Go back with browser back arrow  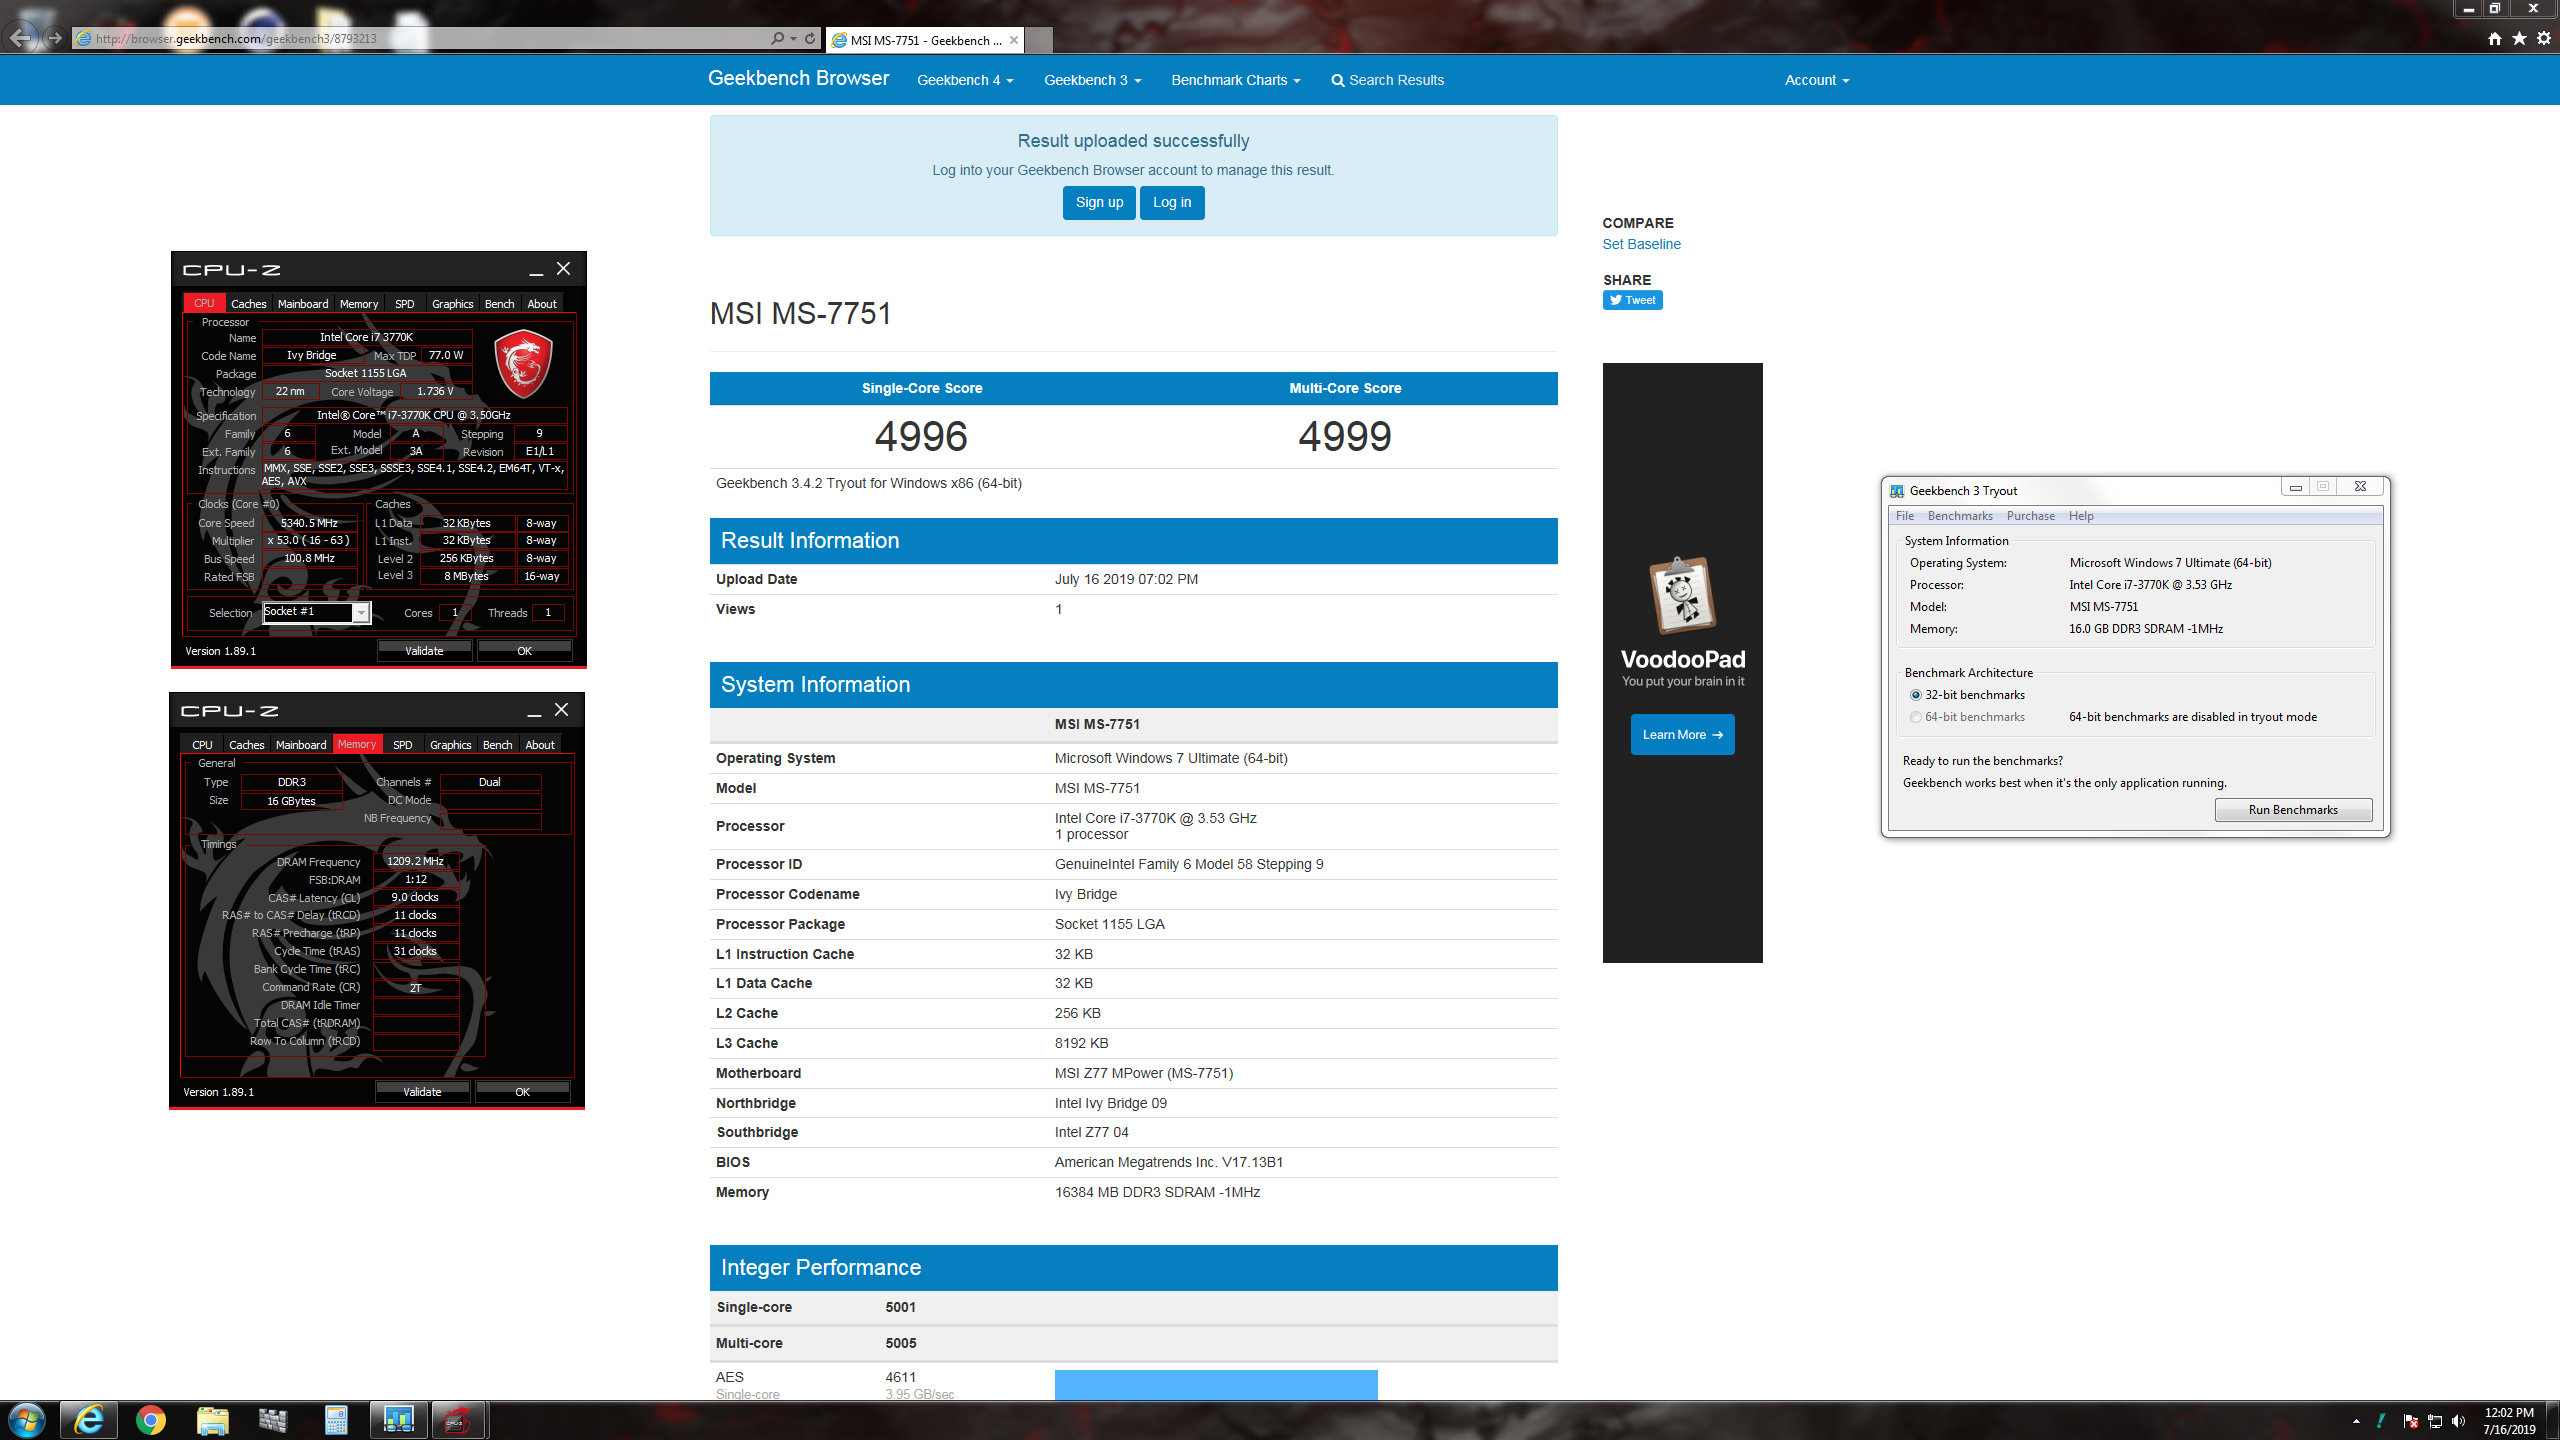pyautogui.click(x=21, y=38)
